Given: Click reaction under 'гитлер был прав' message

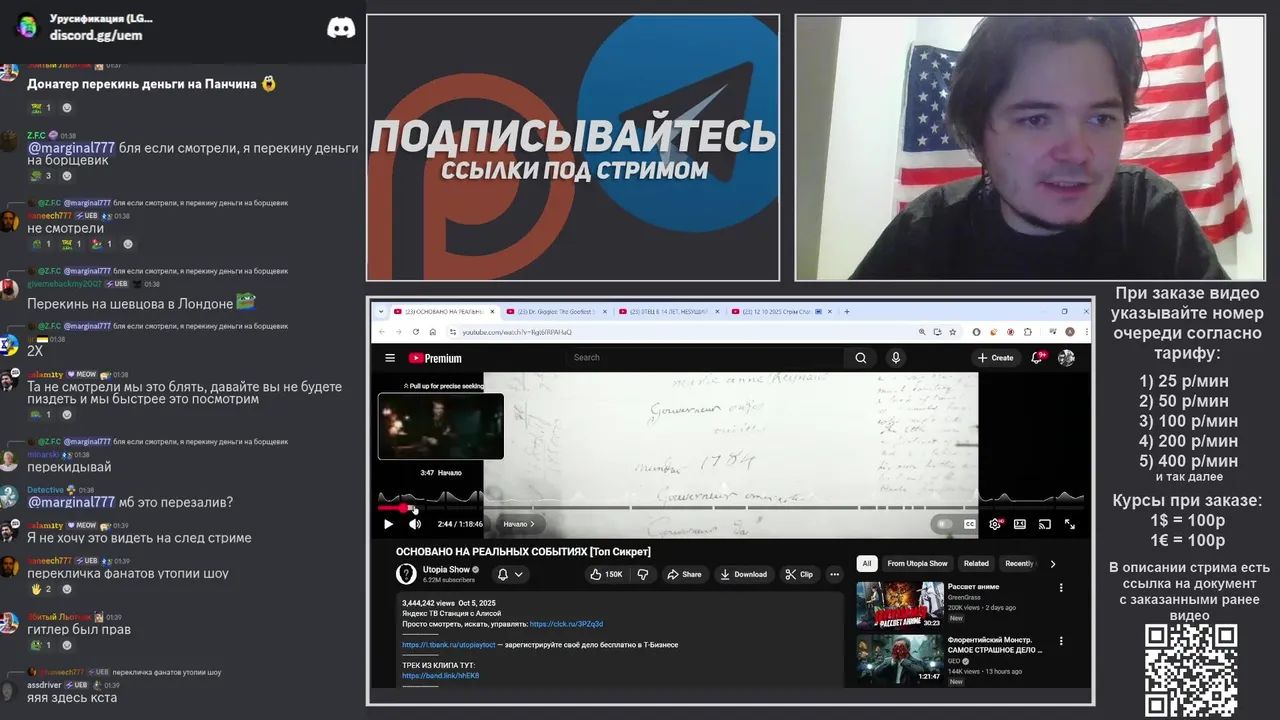Looking at the screenshot, I should click(40, 645).
